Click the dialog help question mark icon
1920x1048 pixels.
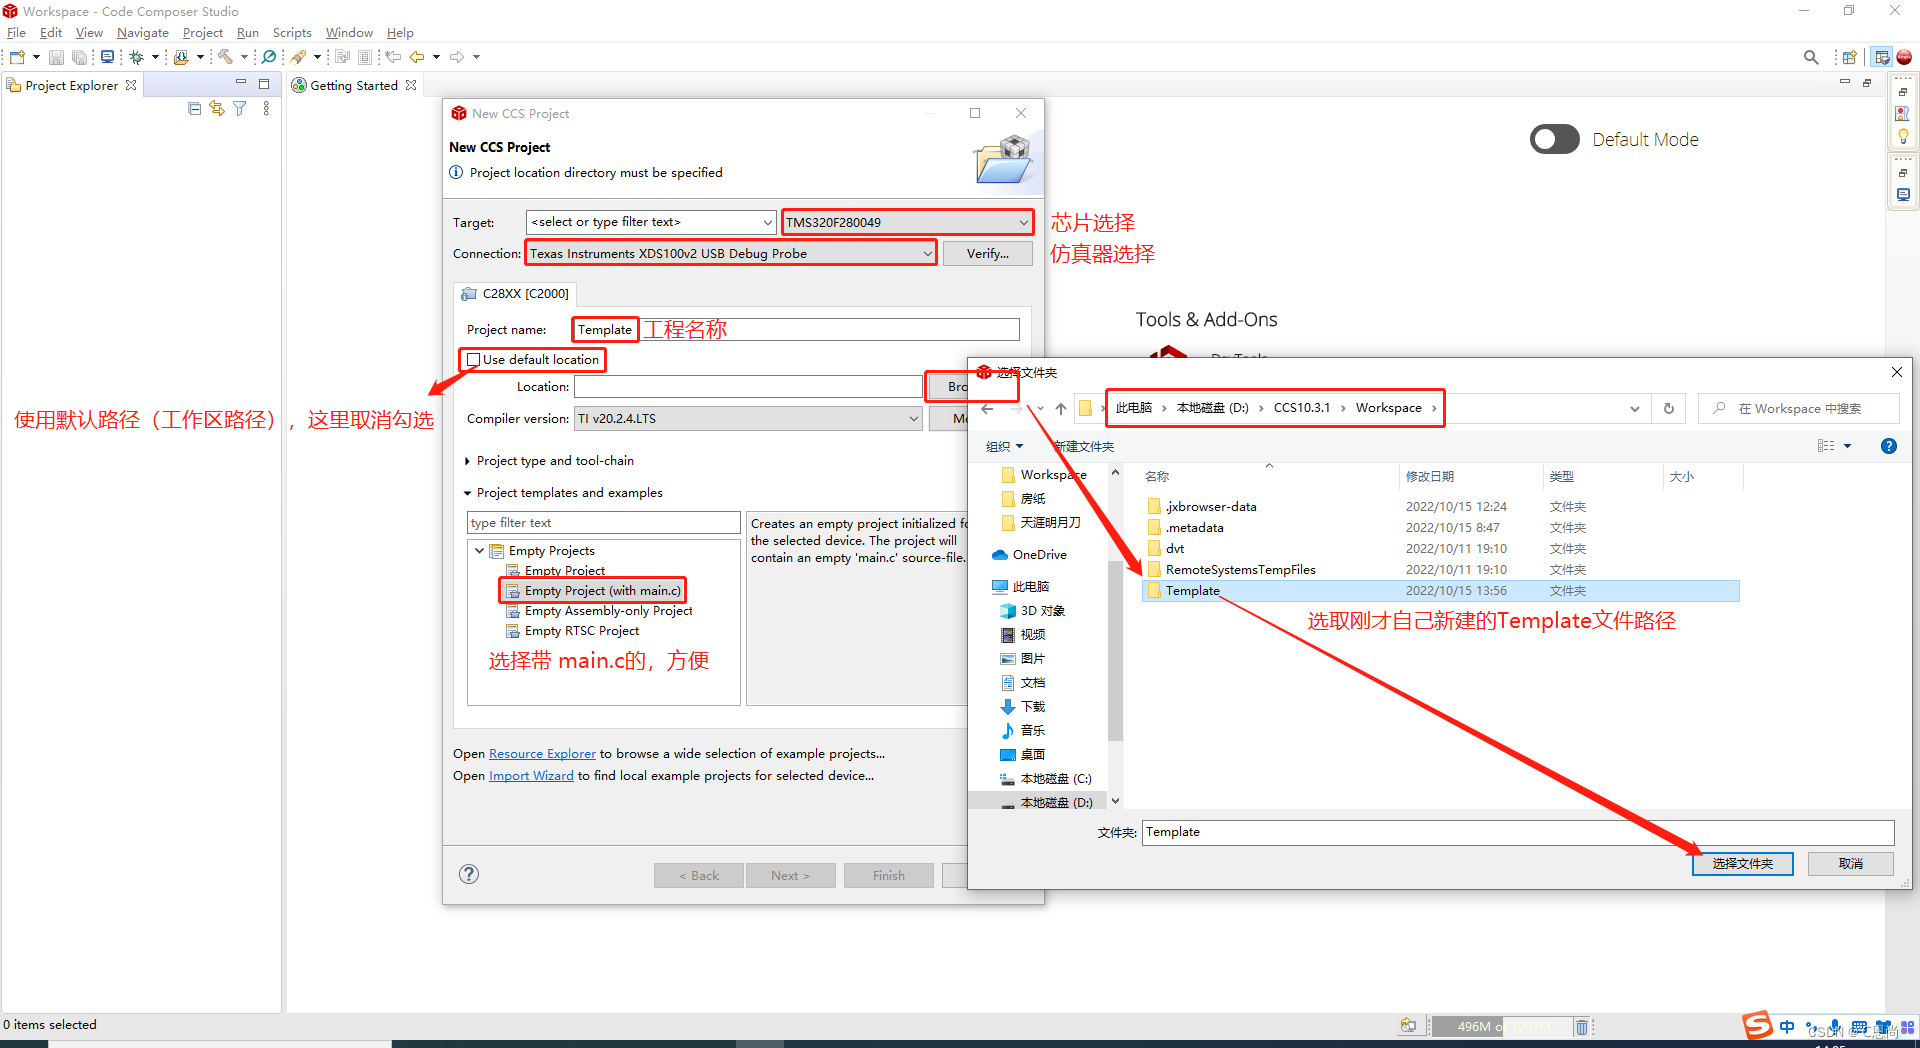point(469,874)
